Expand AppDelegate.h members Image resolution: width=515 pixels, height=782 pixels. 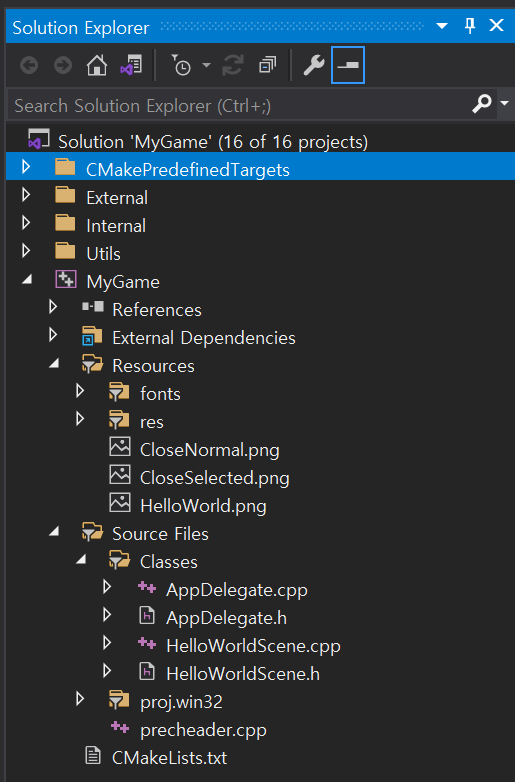(x=107, y=614)
